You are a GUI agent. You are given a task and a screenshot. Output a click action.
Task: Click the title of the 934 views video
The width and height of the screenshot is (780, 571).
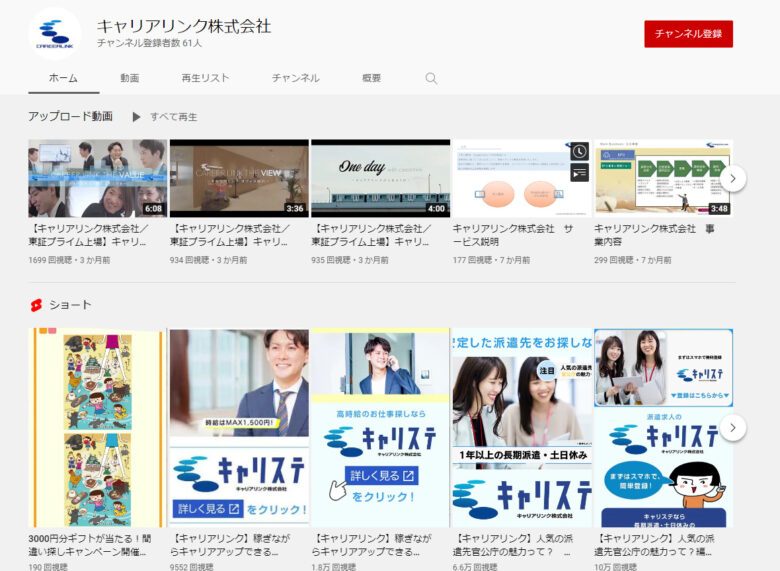[230, 235]
